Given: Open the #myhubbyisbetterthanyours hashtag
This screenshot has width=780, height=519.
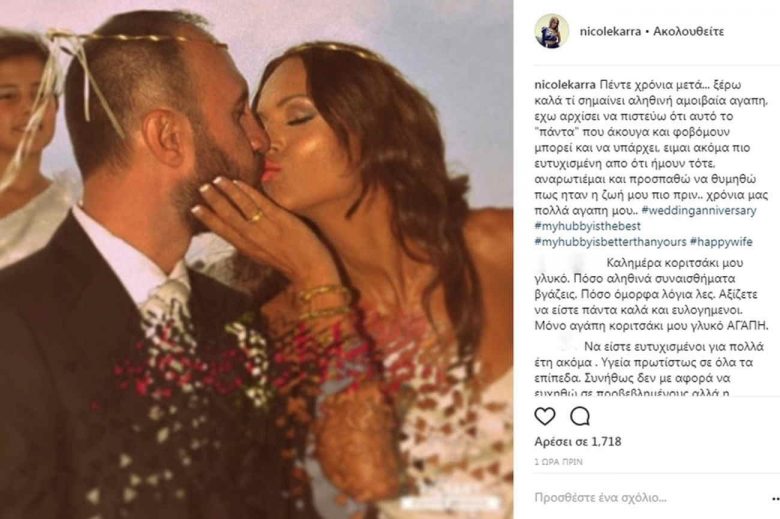Looking at the screenshot, I should (610, 242).
